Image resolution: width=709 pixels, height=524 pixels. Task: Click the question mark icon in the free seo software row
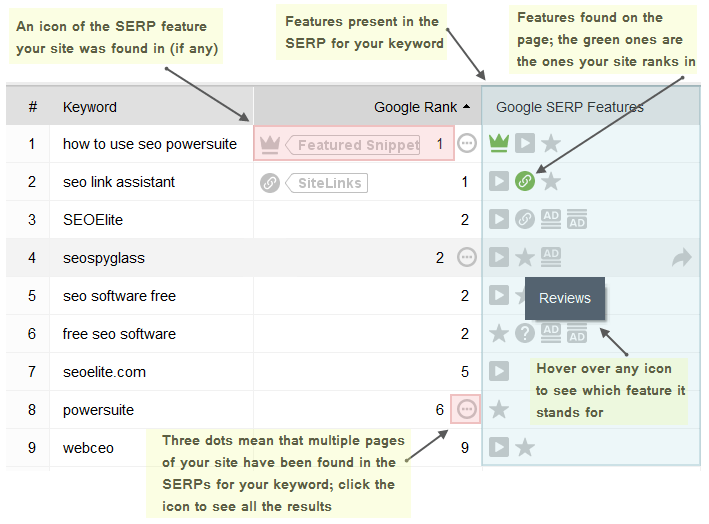pos(525,333)
